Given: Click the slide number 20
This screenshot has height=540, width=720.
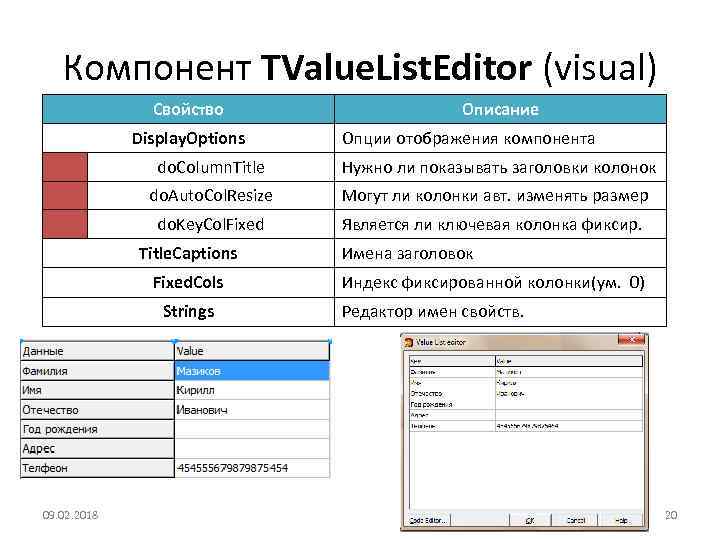Looking at the screenshot, I should tap(671, 515).
